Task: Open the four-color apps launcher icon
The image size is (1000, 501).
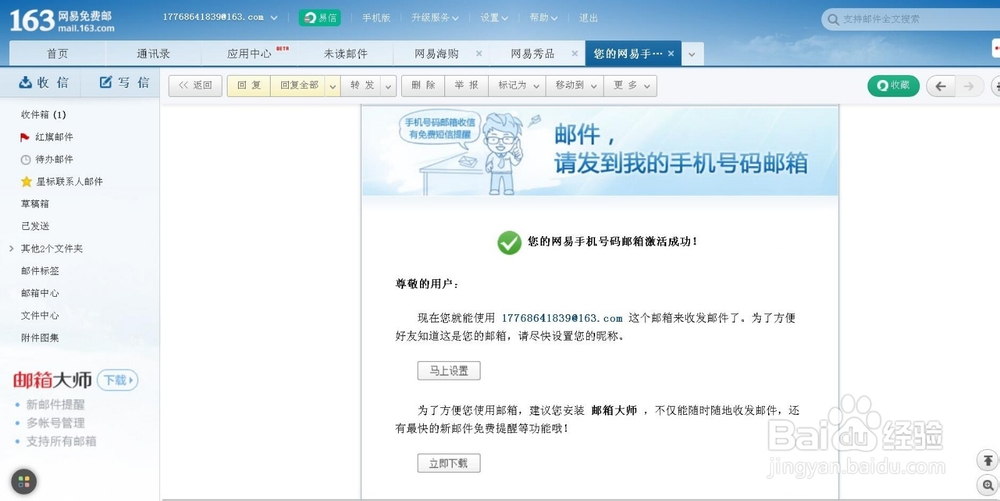Action: [x=24, y=482]
